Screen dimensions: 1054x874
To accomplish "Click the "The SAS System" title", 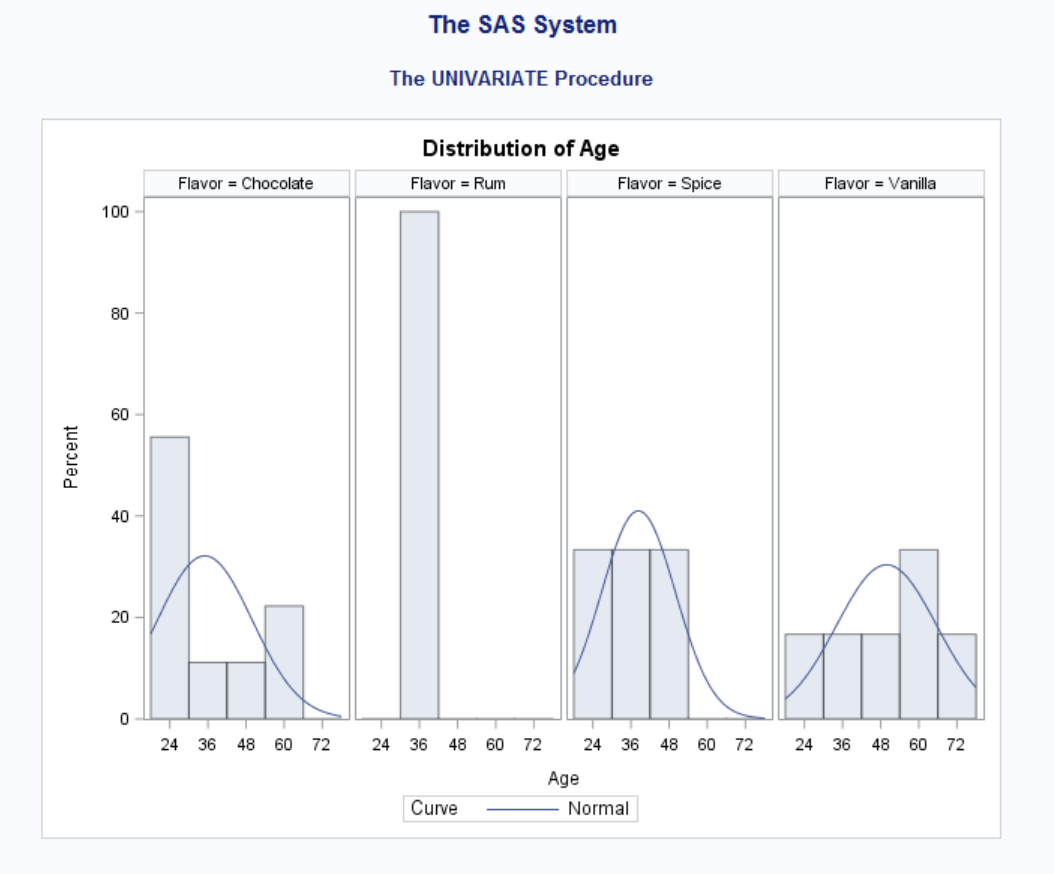I will point(522,25).
